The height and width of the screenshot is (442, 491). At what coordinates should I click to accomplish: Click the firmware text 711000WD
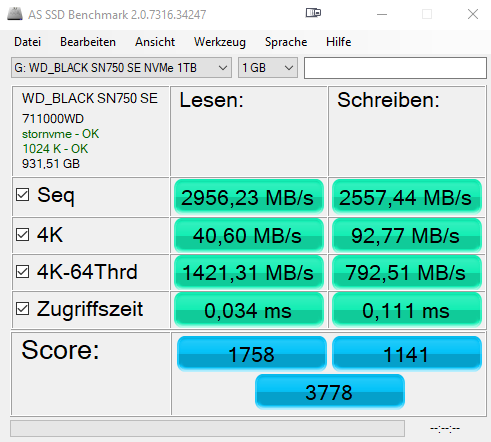pos(53,119)
